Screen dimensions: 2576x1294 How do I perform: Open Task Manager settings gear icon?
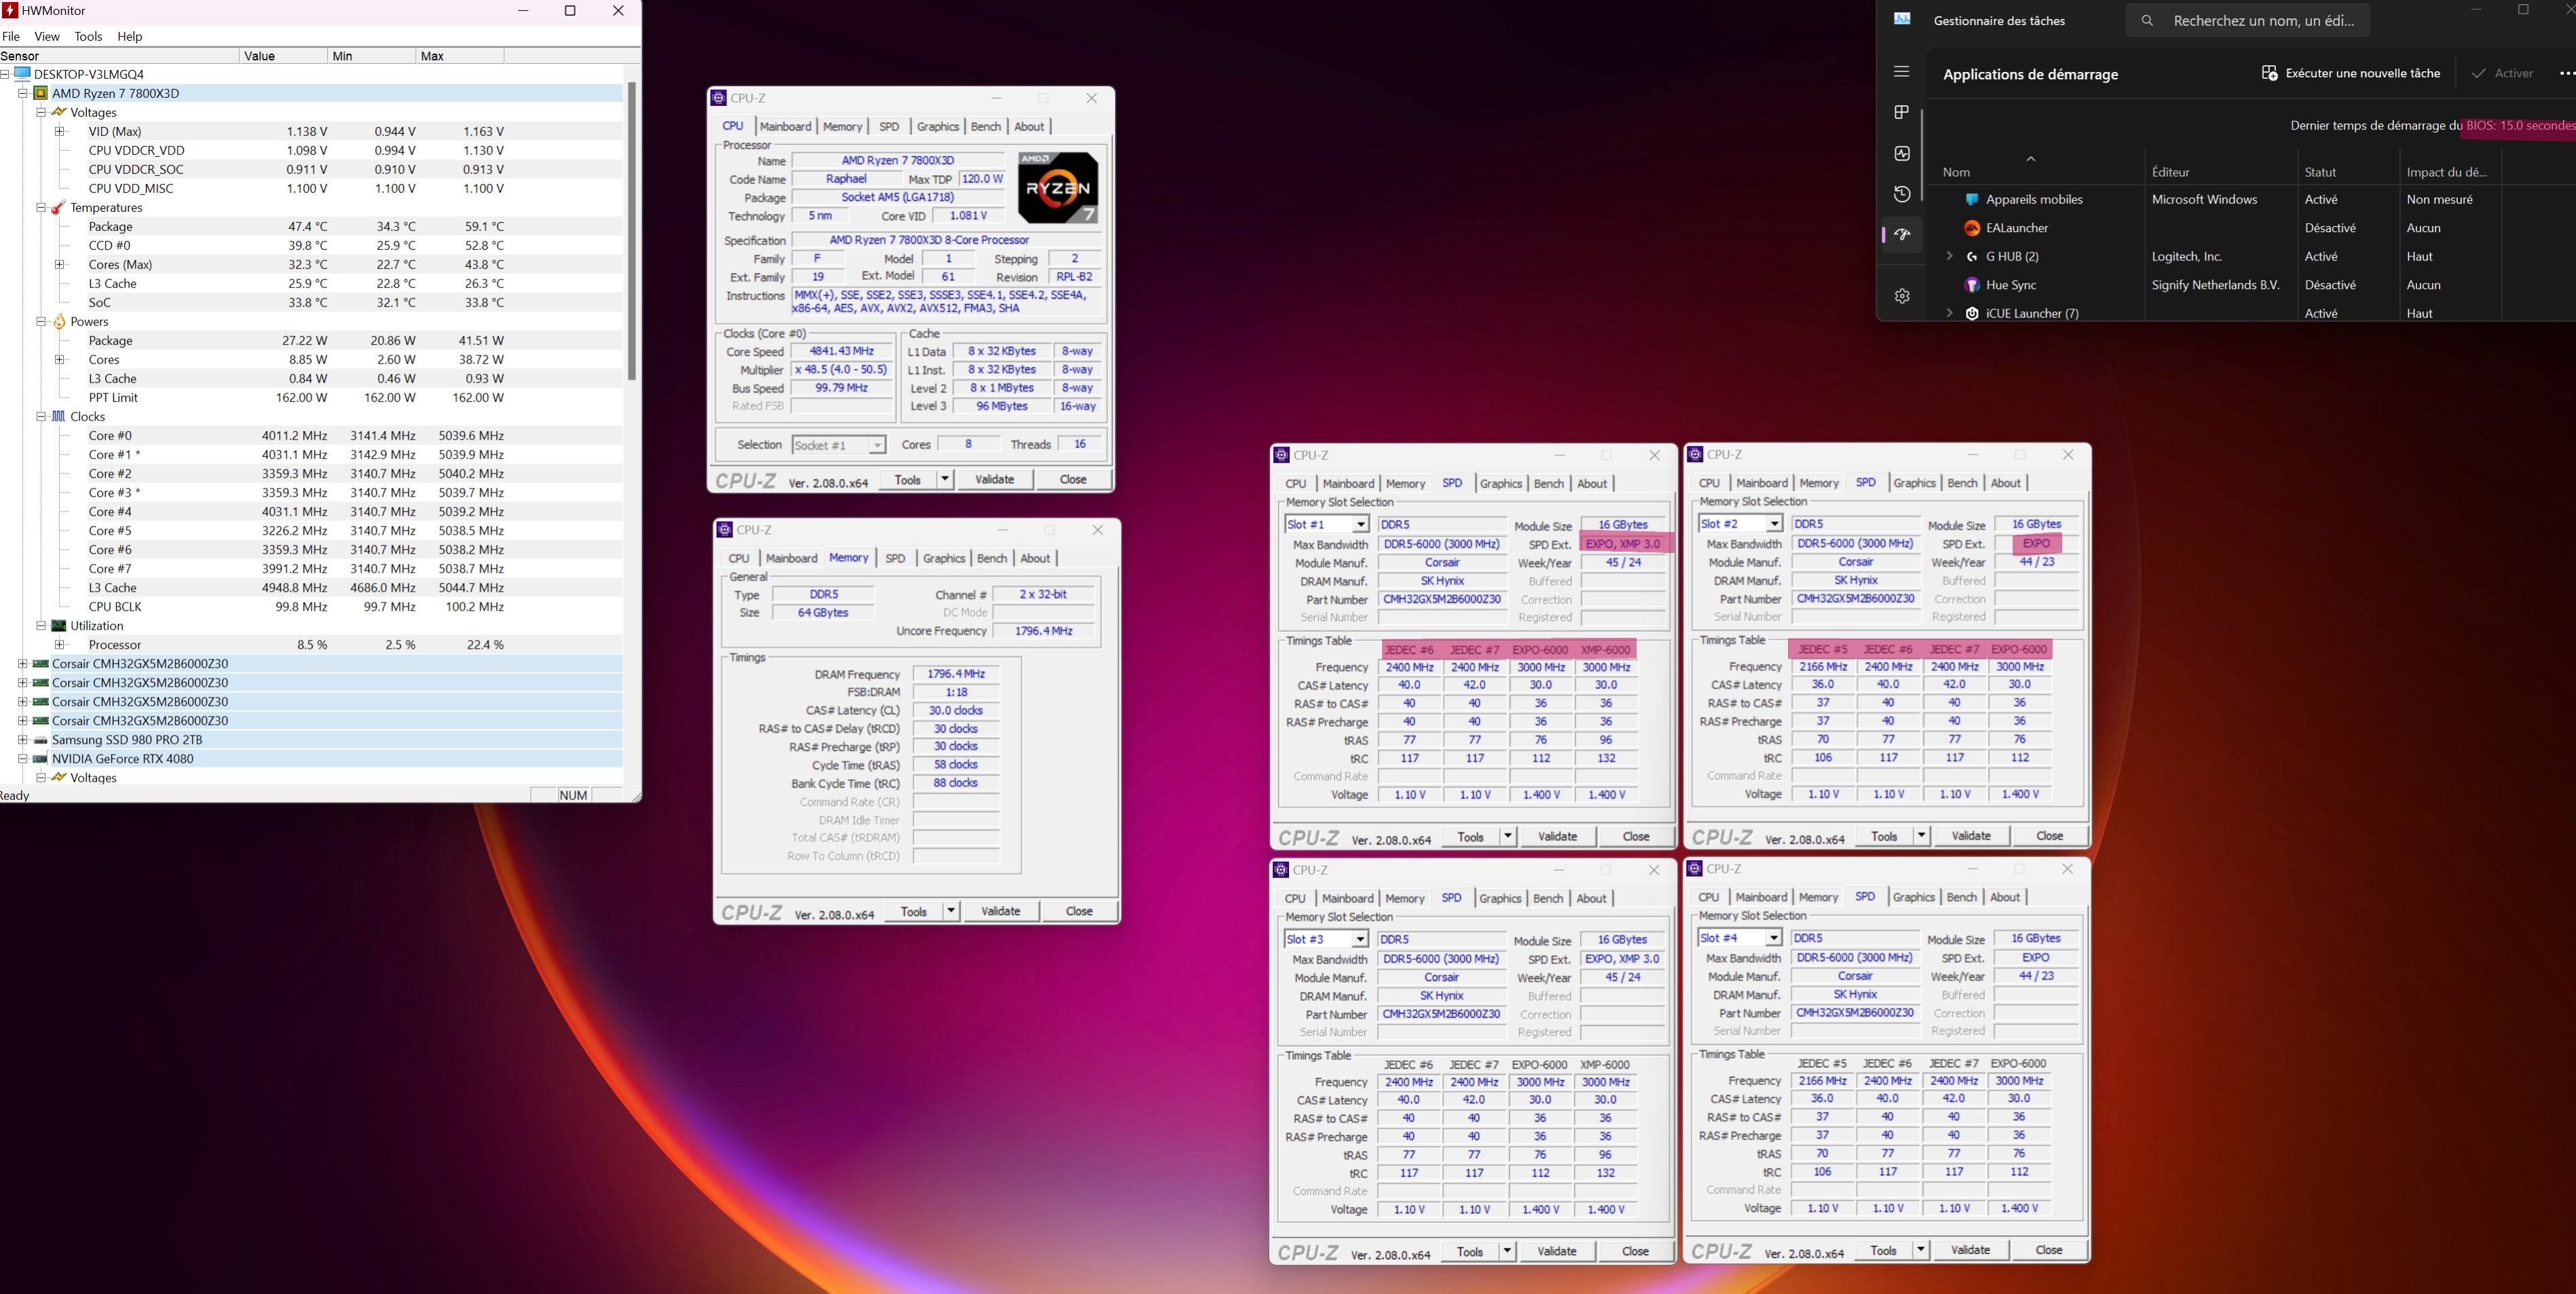coord(1901,296)
